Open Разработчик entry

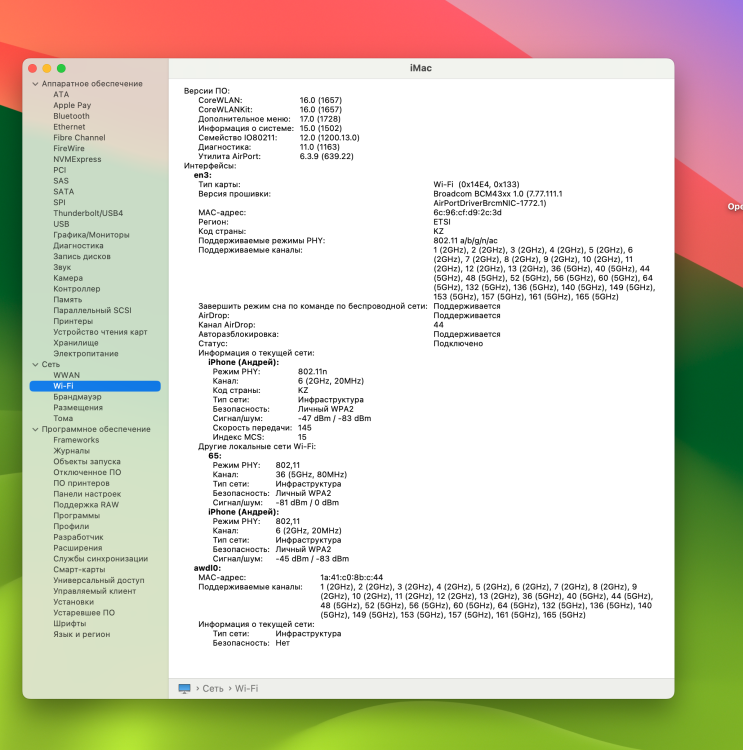click(x=78, y=537)
